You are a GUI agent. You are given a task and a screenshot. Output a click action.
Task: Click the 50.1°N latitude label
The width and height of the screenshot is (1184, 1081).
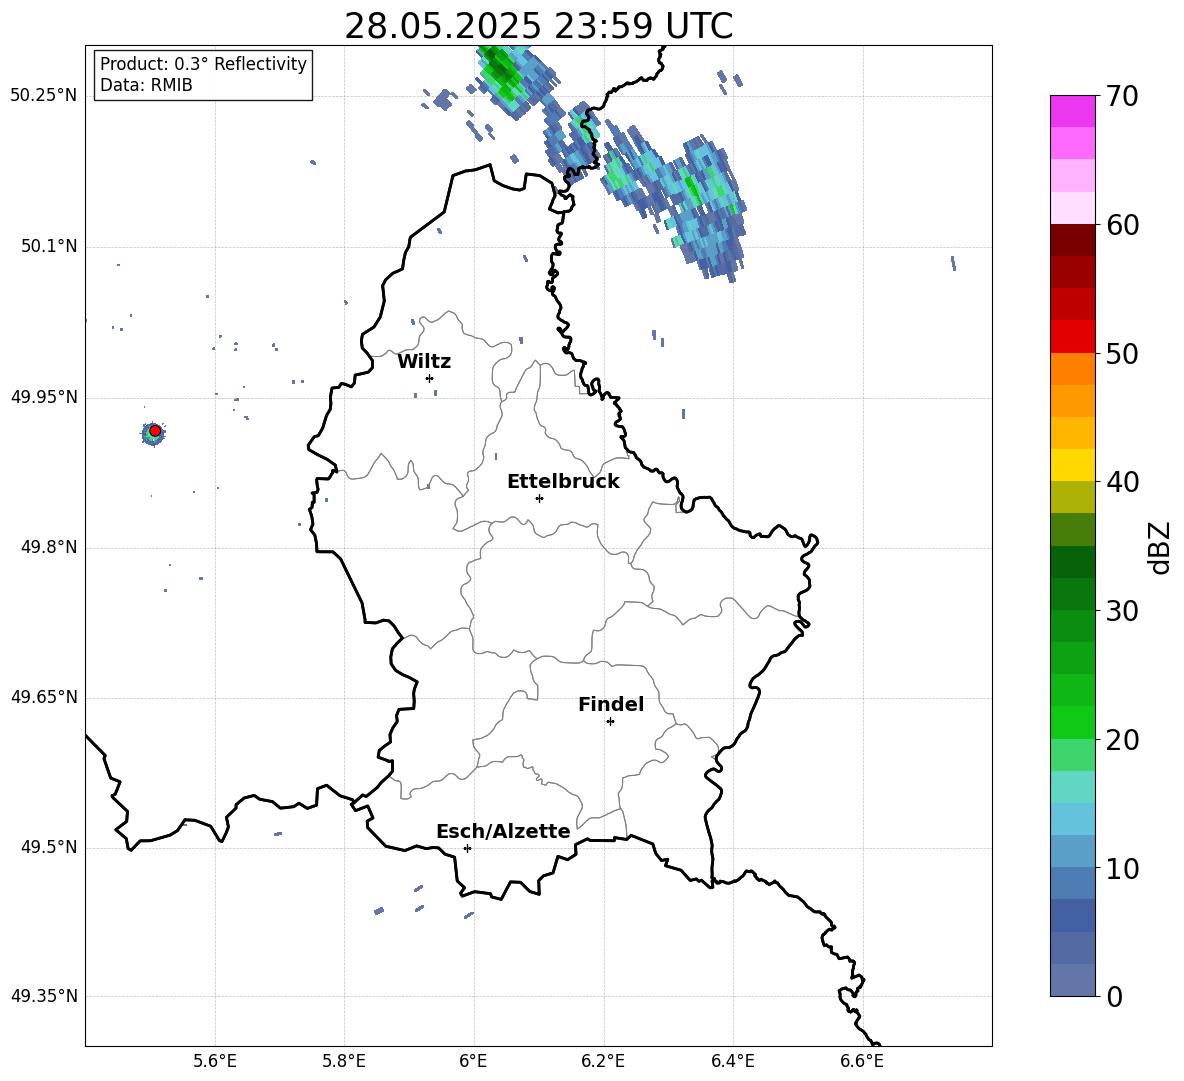[x=48, y=247]
